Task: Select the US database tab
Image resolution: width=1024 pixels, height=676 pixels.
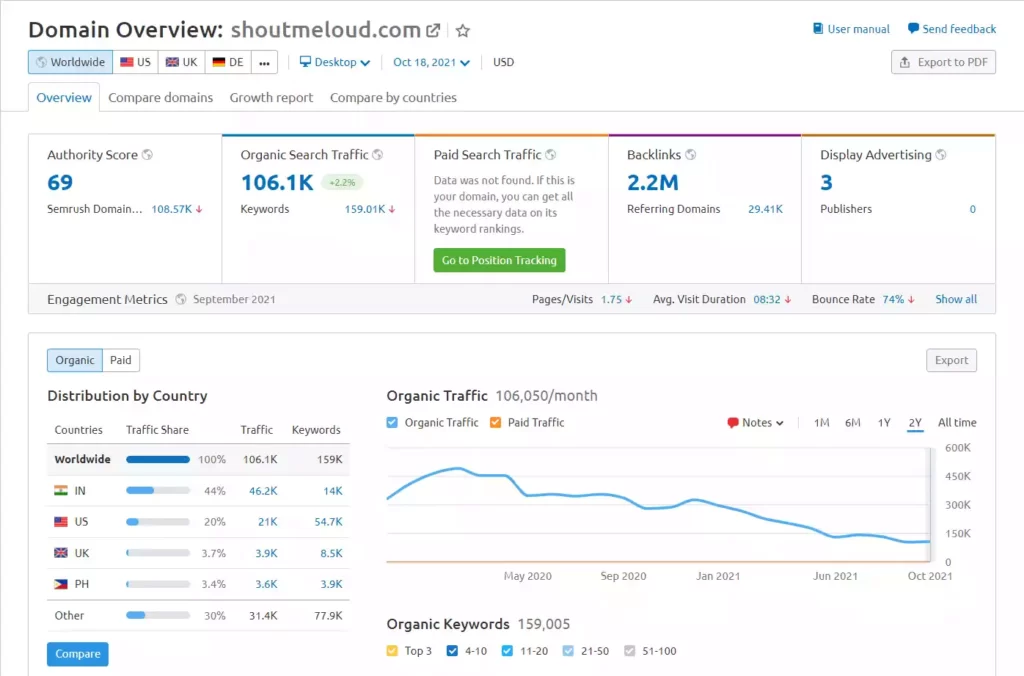Action: point(134,61)
